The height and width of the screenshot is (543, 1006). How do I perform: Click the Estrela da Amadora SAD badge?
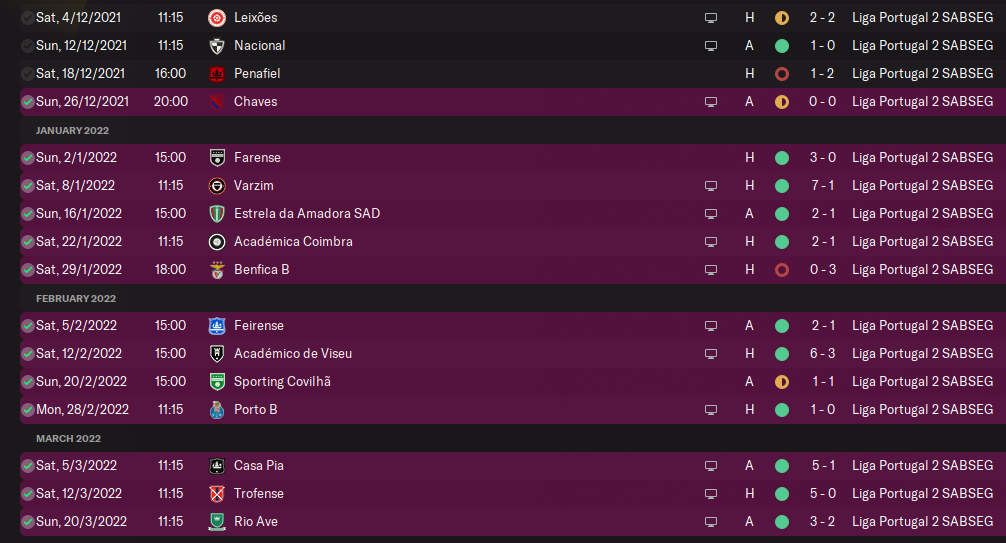[217, 214]
